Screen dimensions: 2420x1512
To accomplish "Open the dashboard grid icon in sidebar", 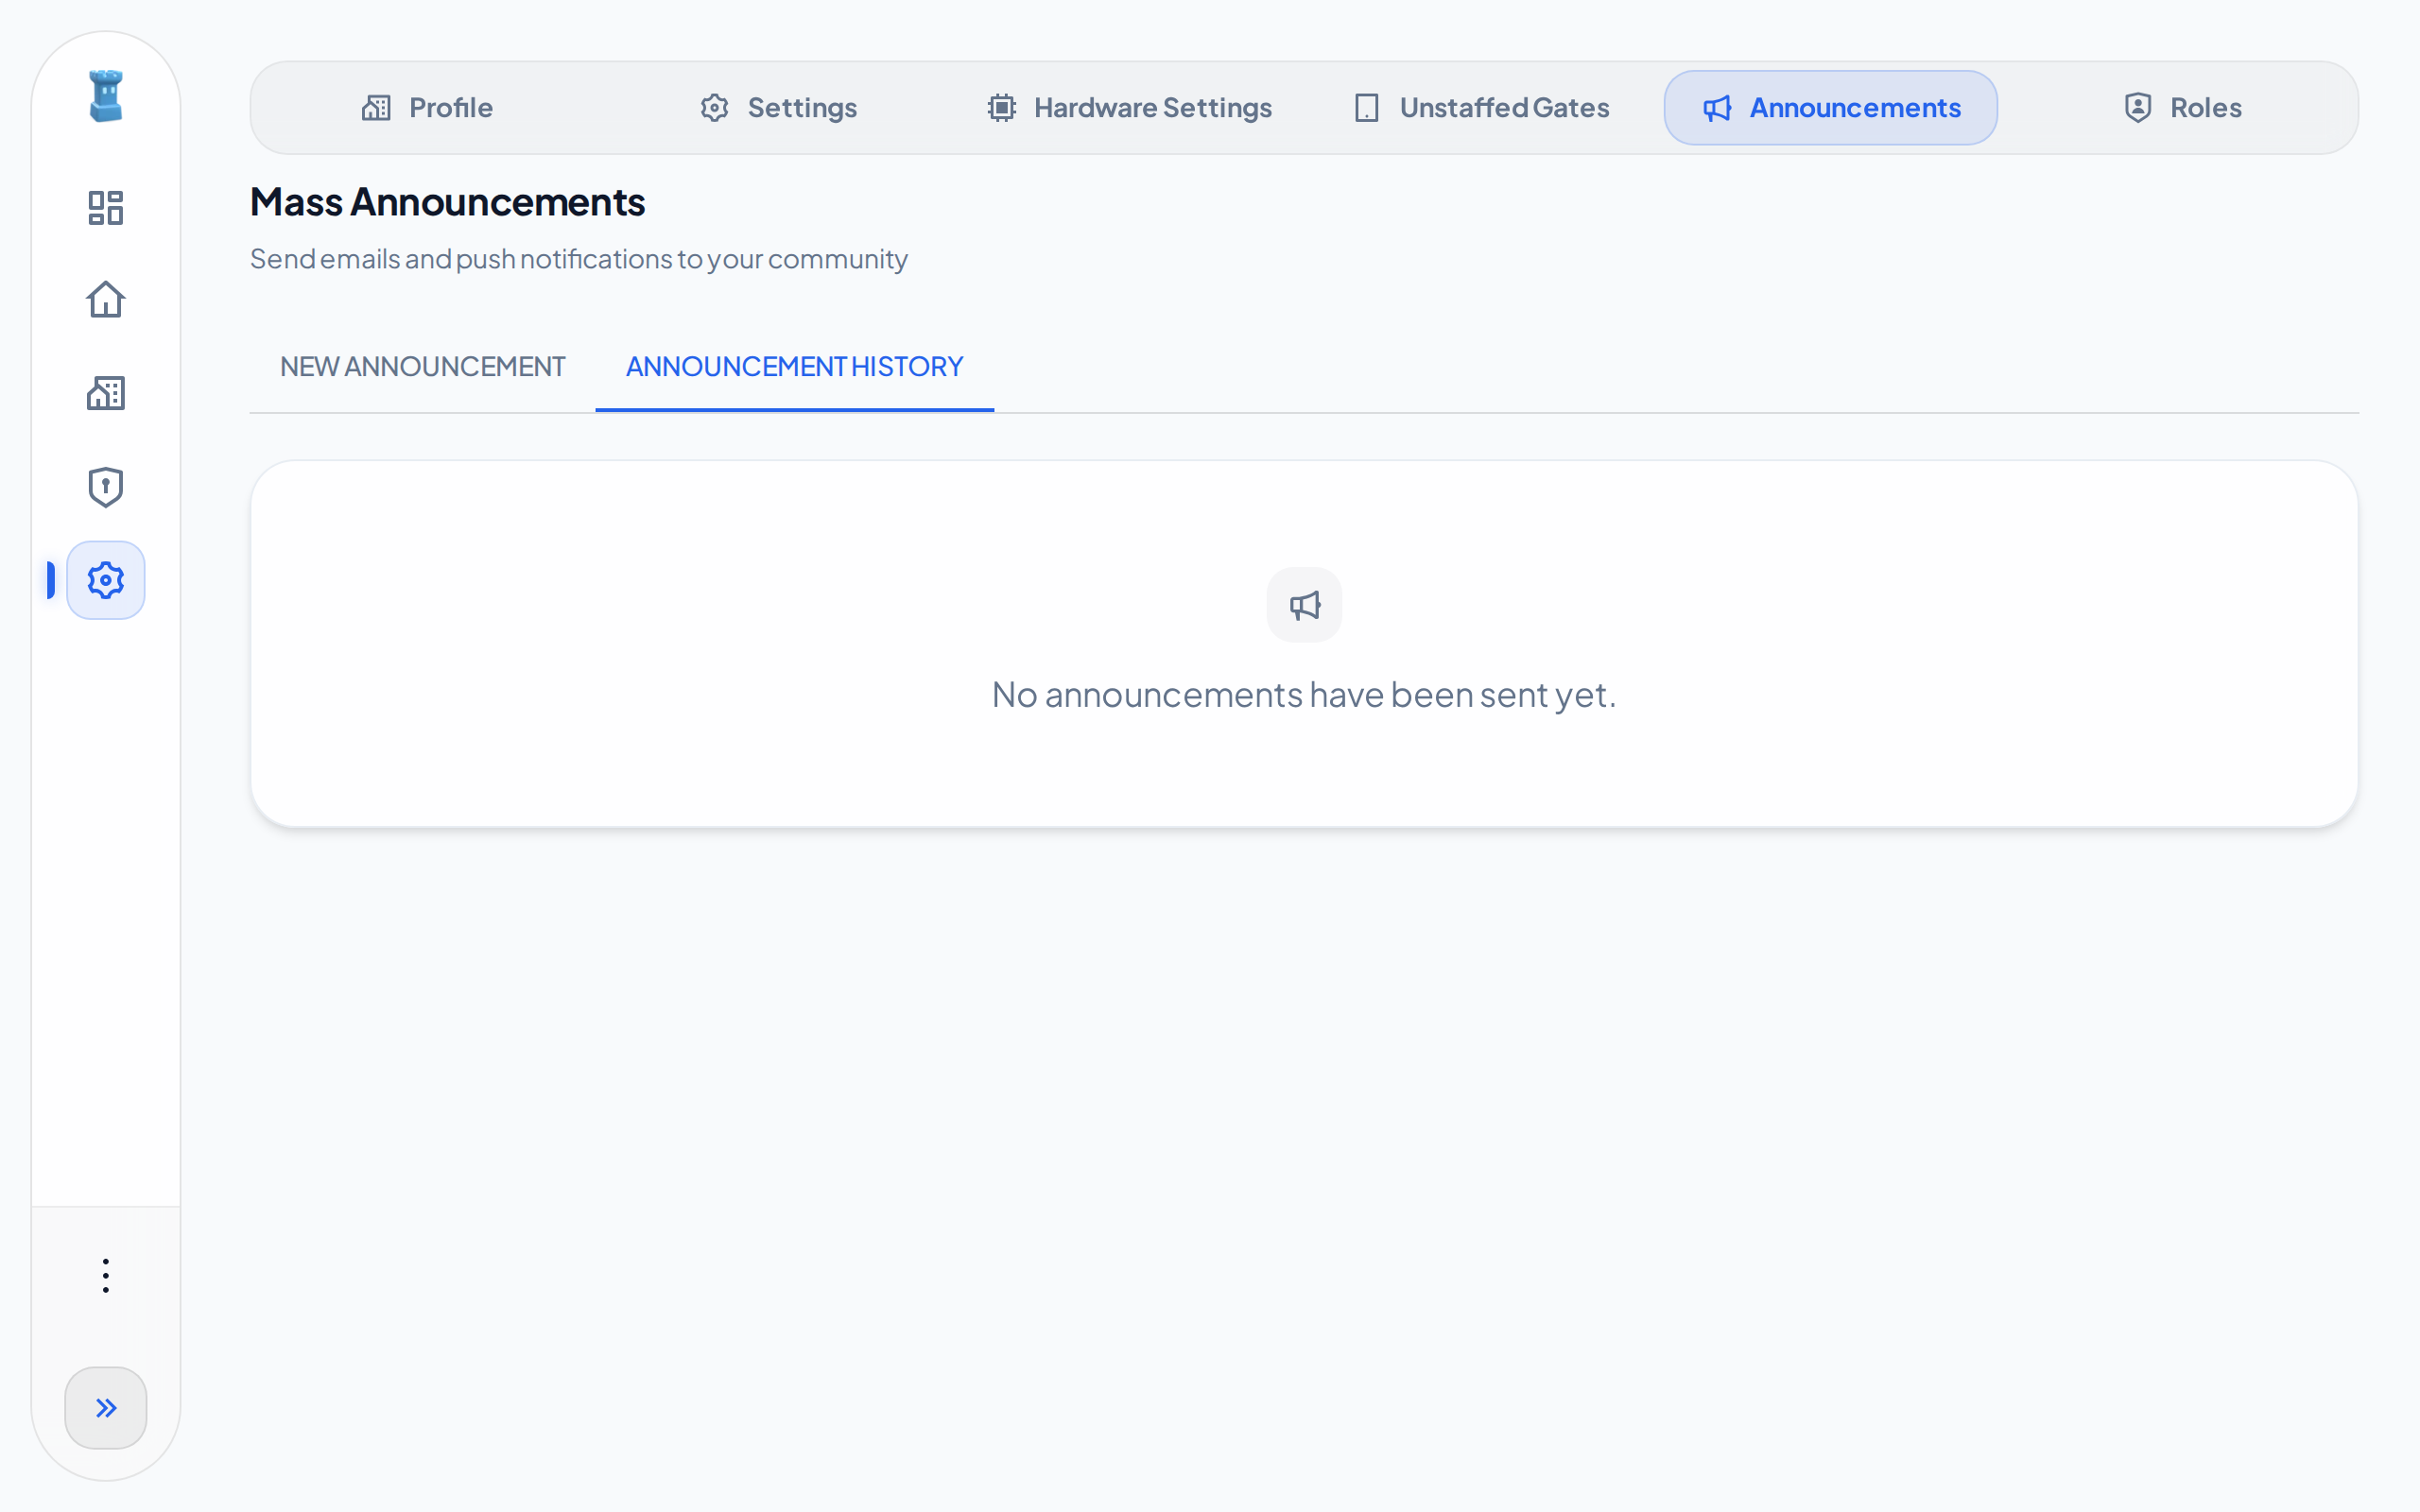I will coord(105,208).
